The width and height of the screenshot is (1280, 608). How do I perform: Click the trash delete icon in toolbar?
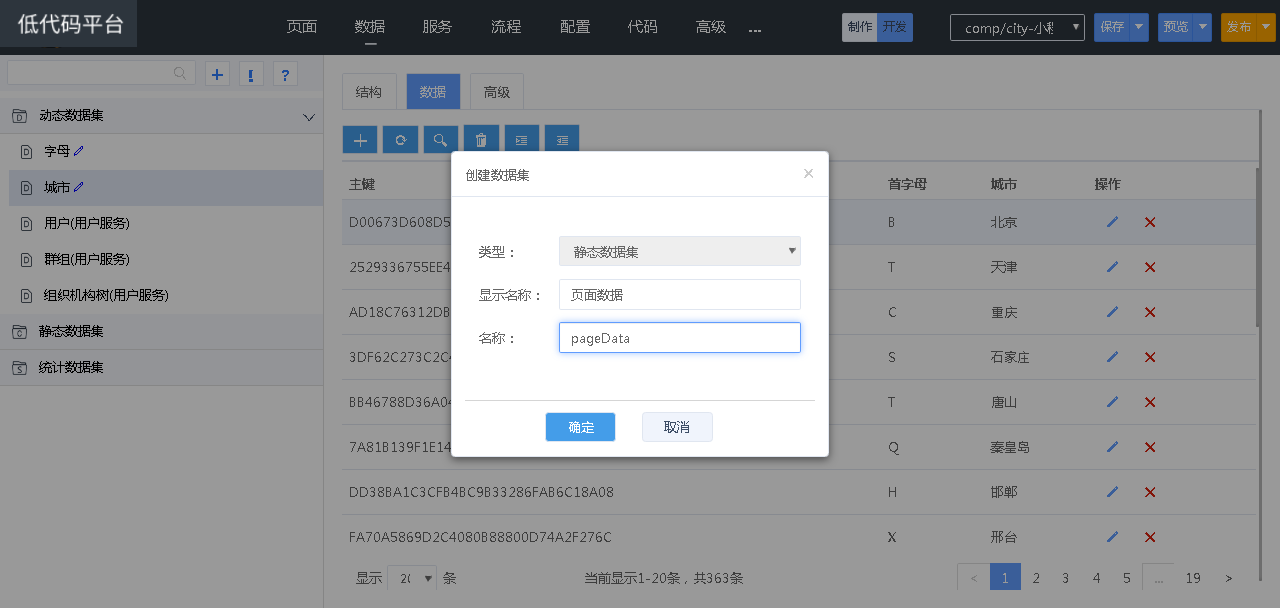481,140
